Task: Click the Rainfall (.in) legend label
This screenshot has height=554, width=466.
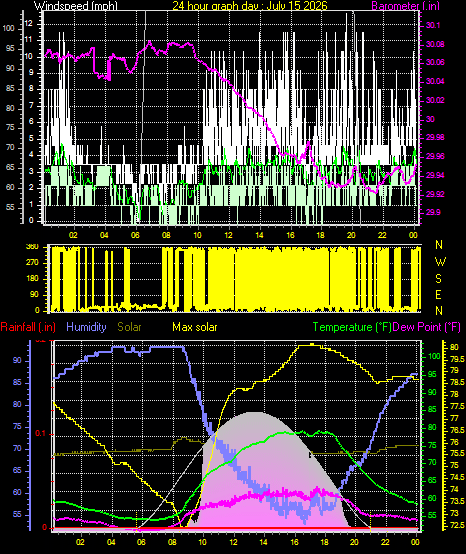Action: coord(28,327)
